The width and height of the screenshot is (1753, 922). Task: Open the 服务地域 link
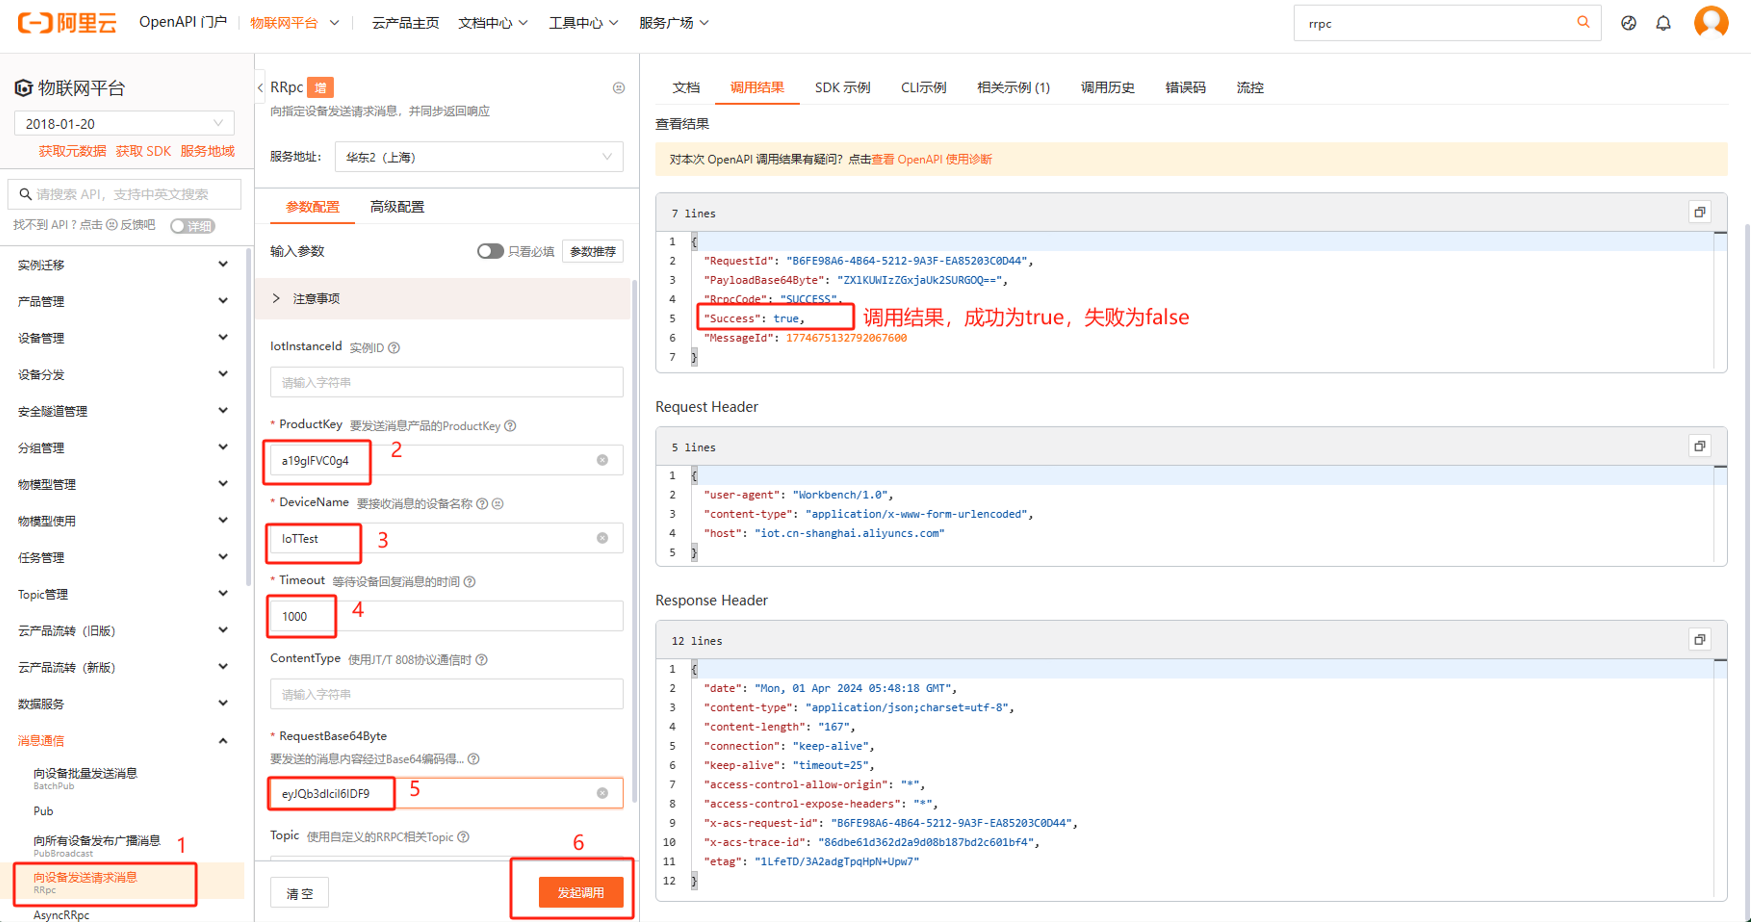(207, 151)
